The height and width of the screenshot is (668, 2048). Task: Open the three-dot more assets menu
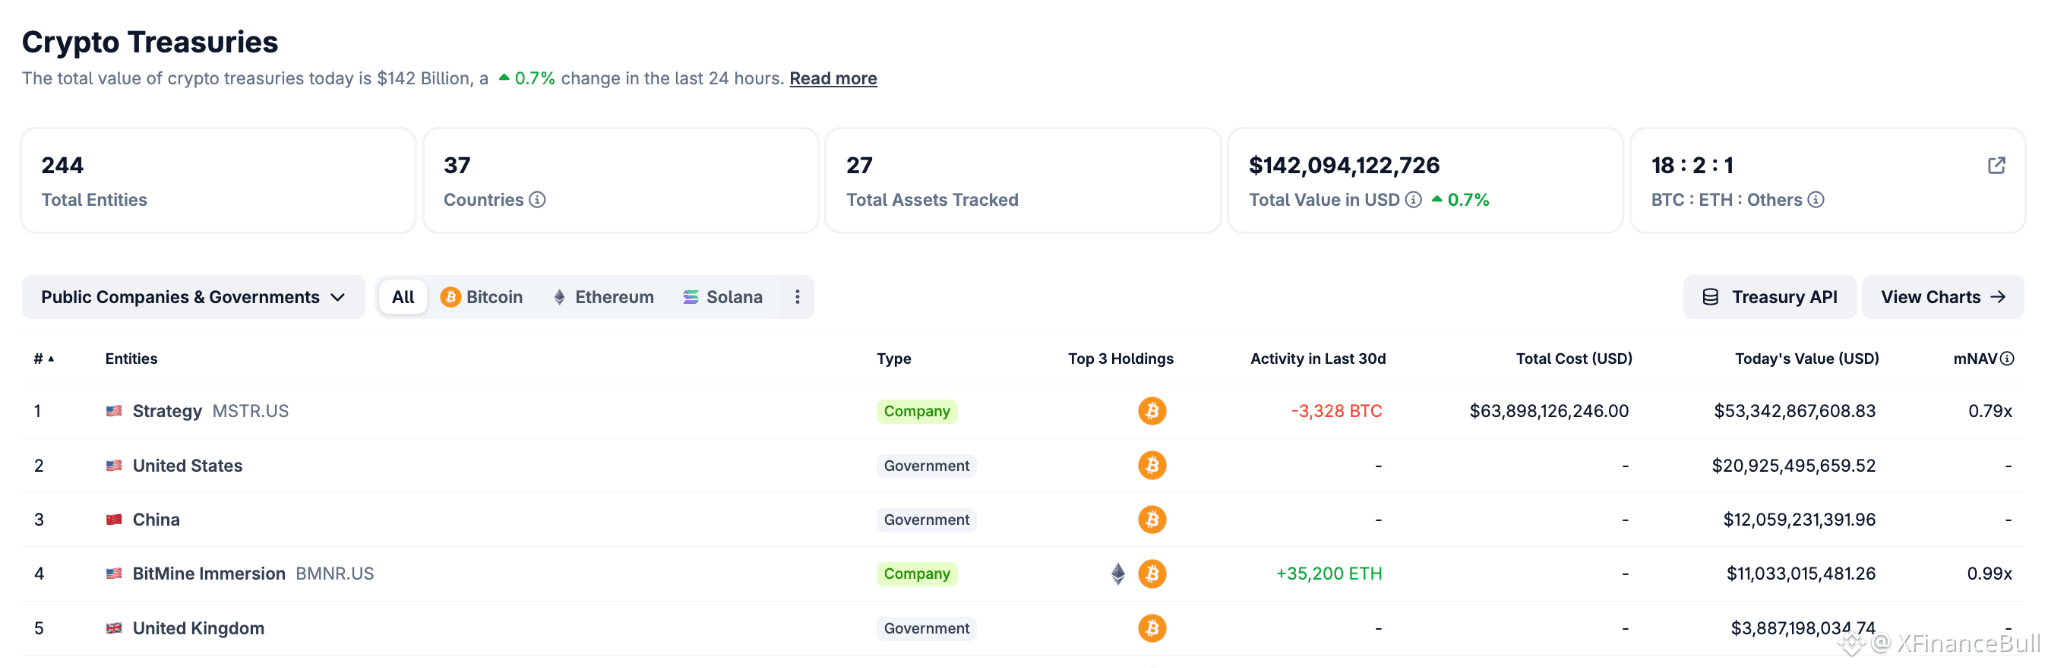click(797, 297)
